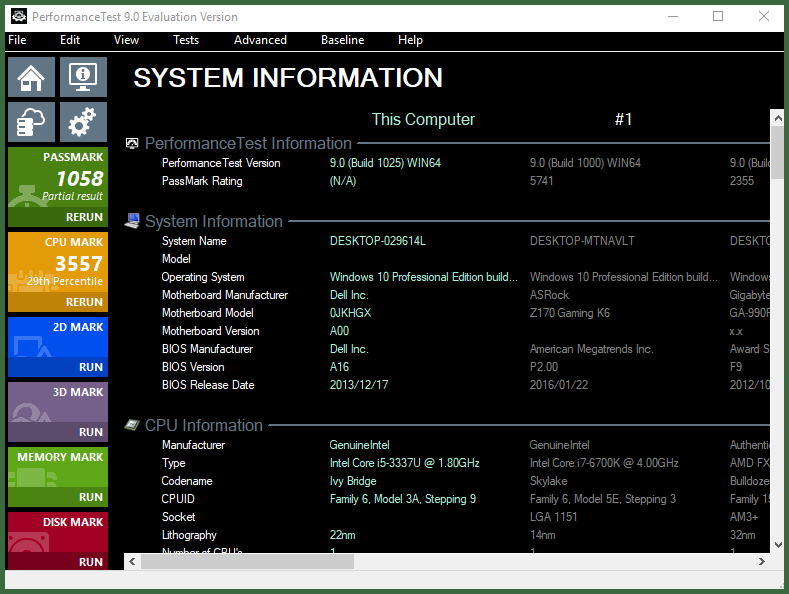Open the cloud baseline management icon

pos(31,122)
